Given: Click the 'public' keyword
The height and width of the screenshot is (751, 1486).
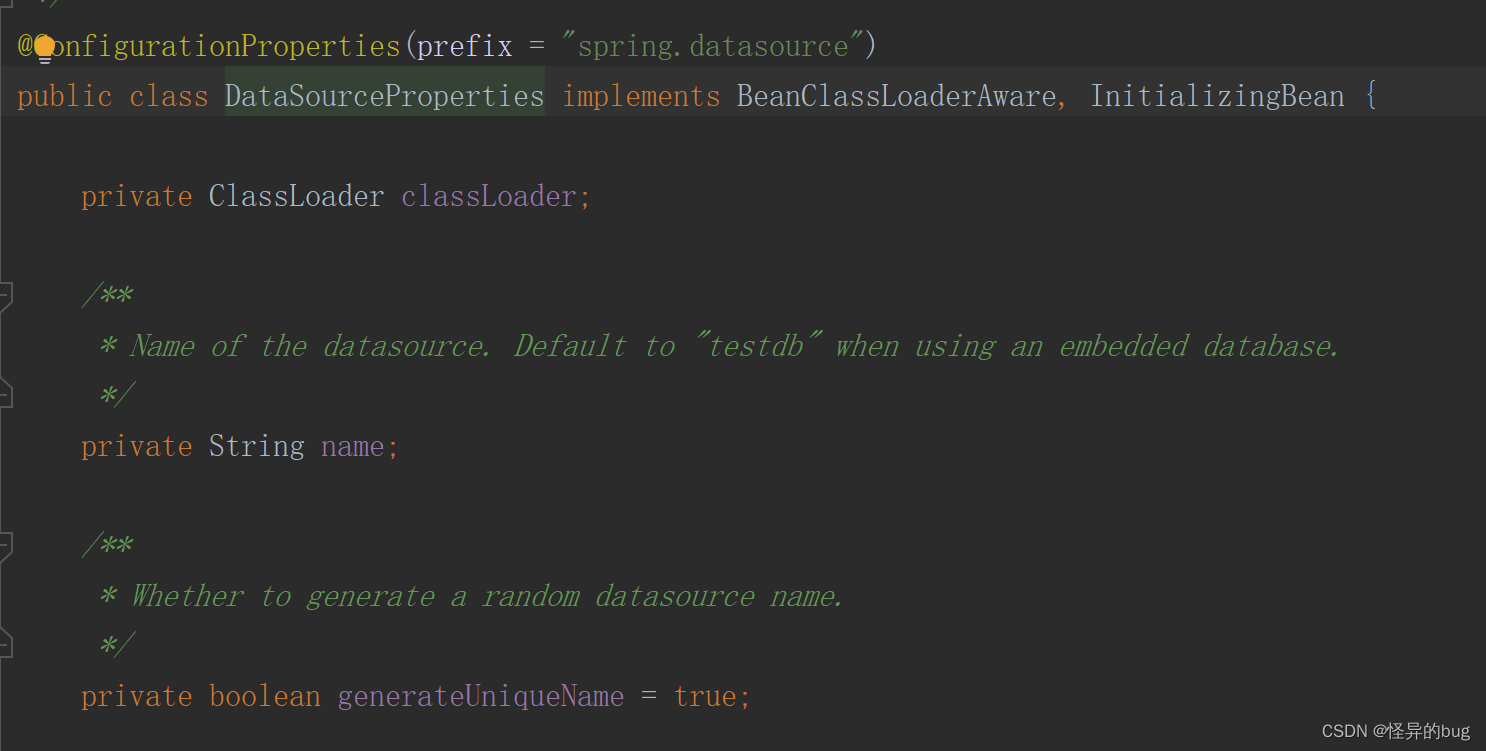Looking at the screenshot, I should (65, 96).
